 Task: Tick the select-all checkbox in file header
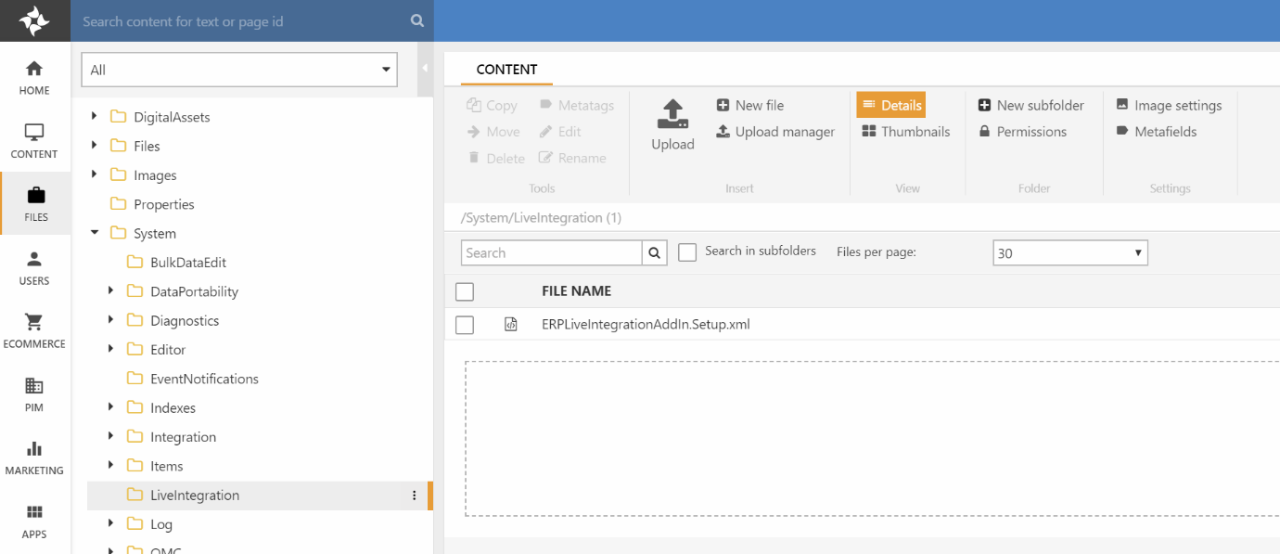tap(464, 292)
